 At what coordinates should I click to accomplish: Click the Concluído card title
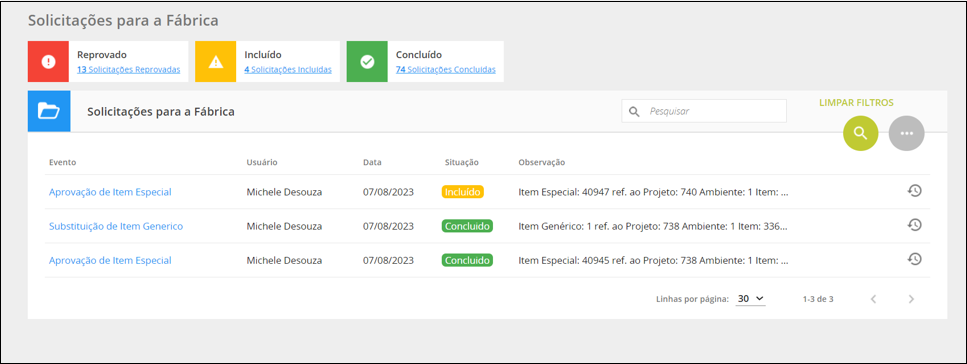(419, 54)
